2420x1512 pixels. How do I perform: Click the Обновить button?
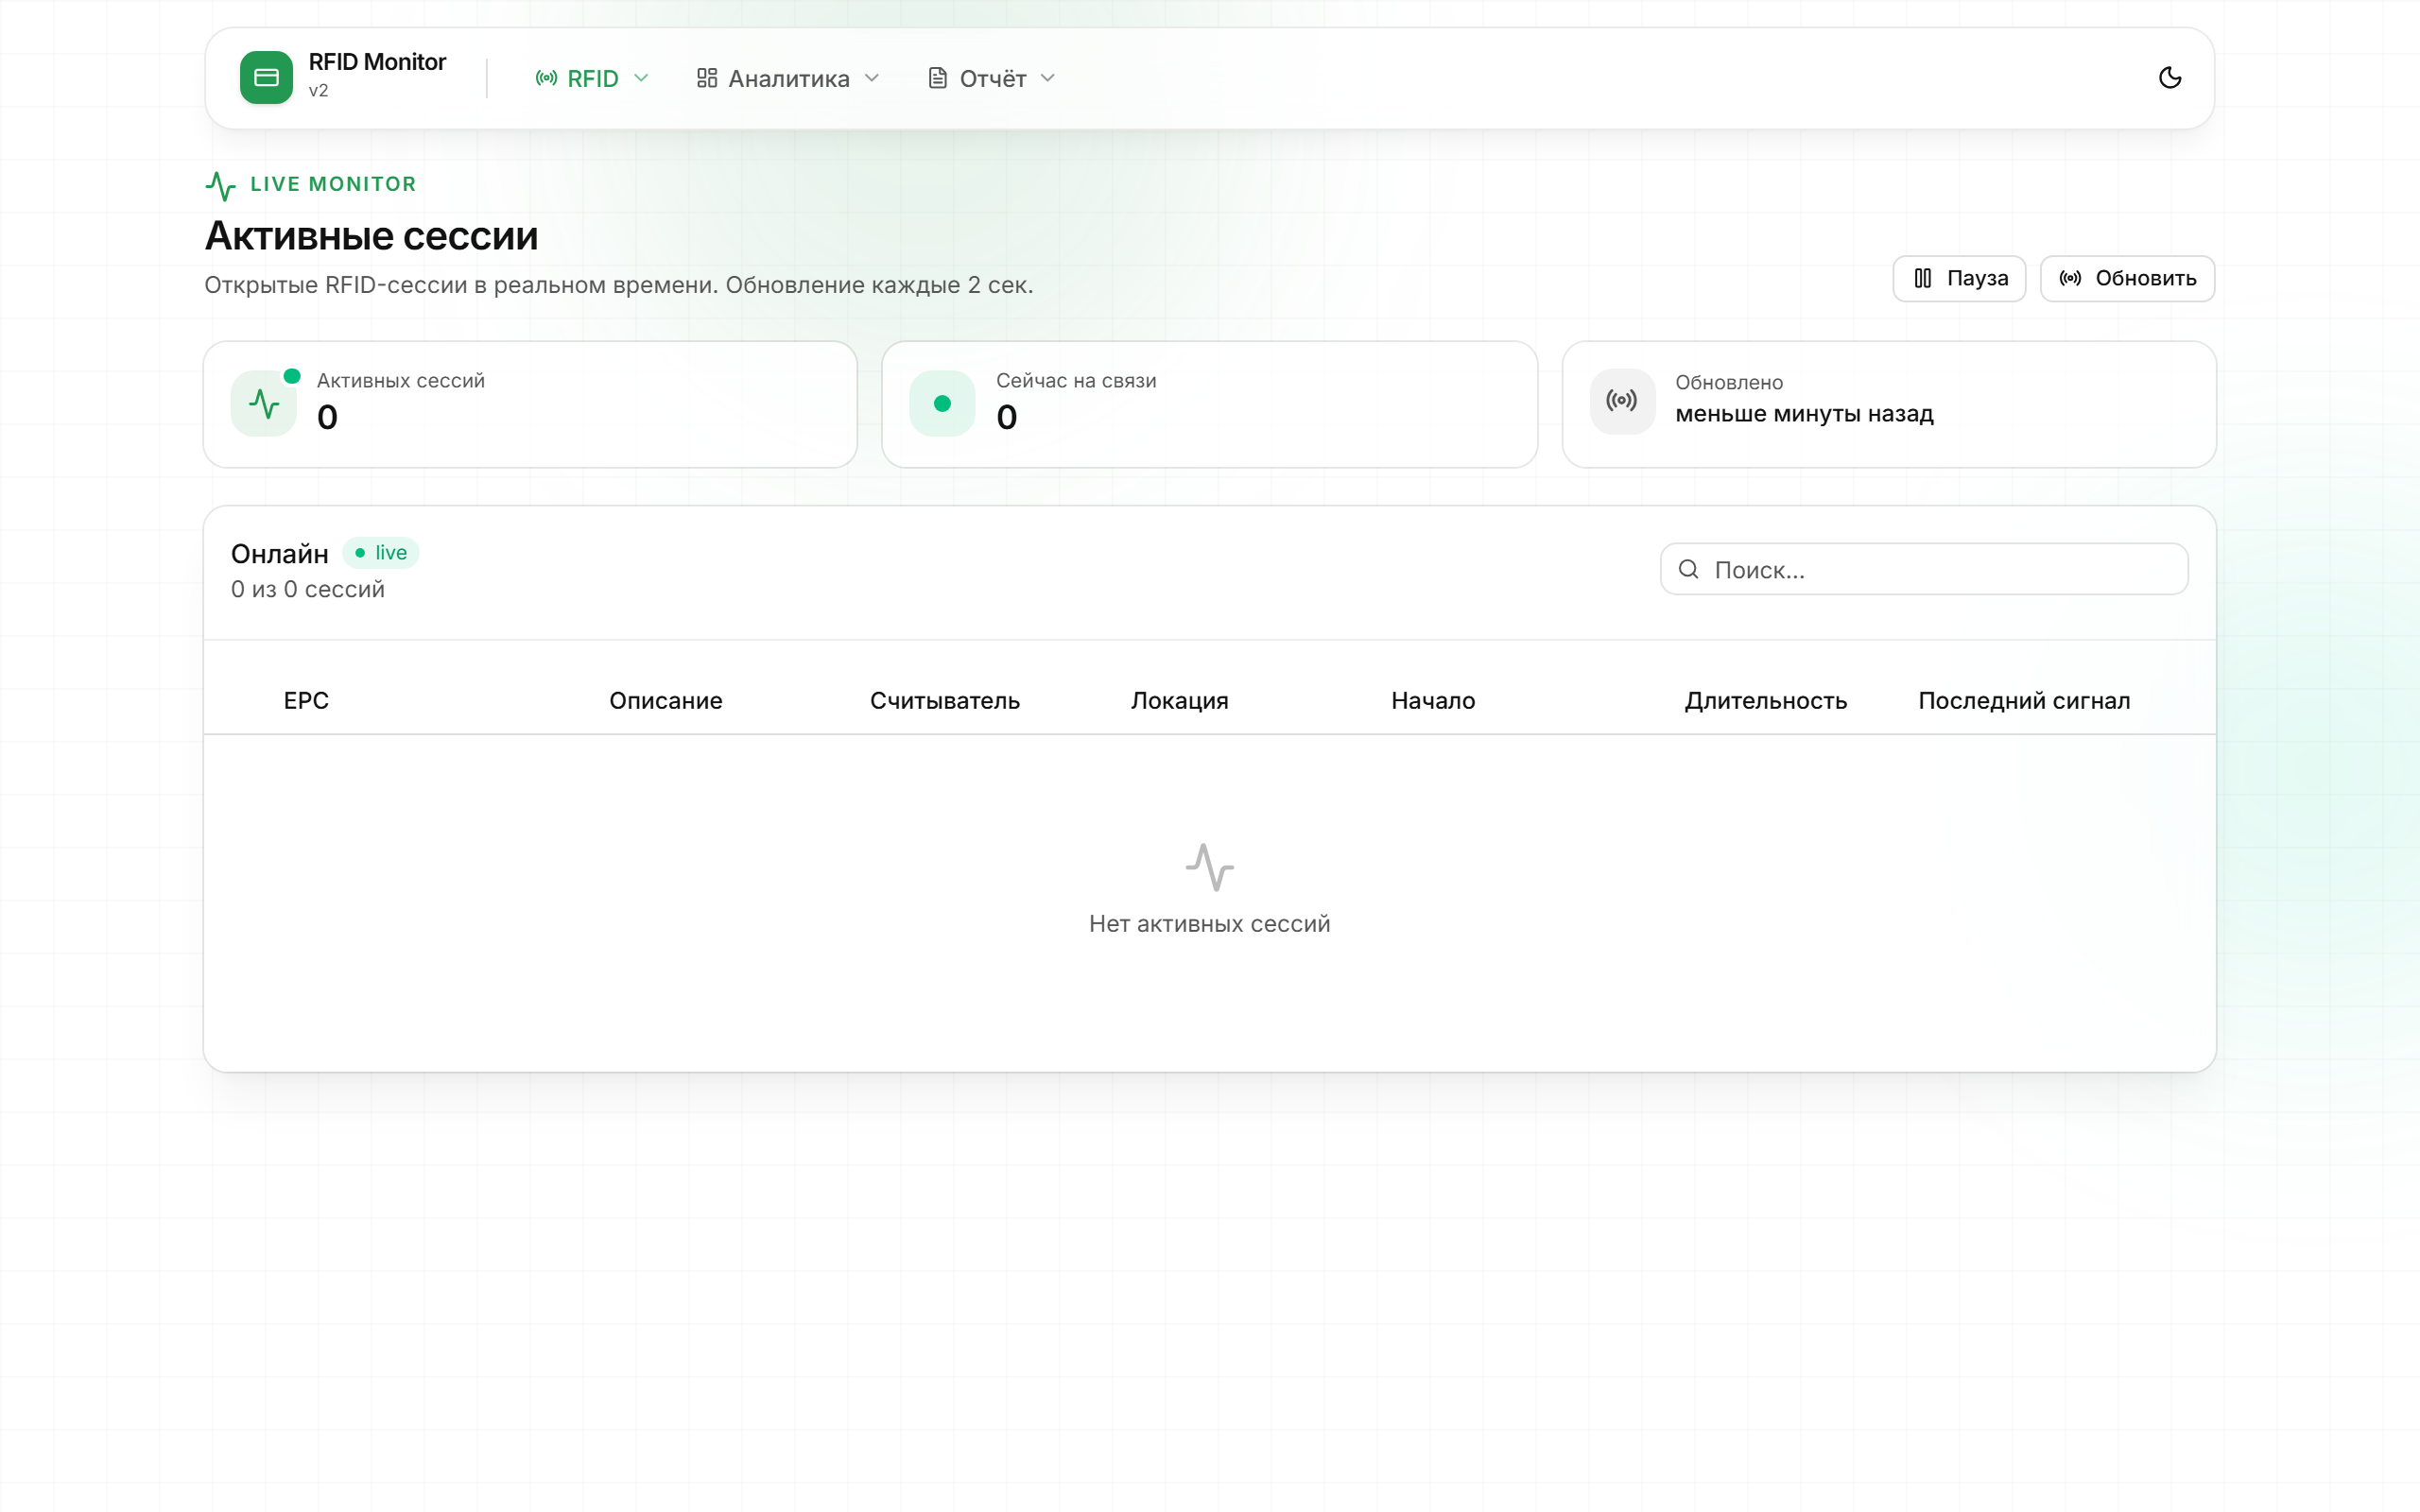(x=2127, y=278)
